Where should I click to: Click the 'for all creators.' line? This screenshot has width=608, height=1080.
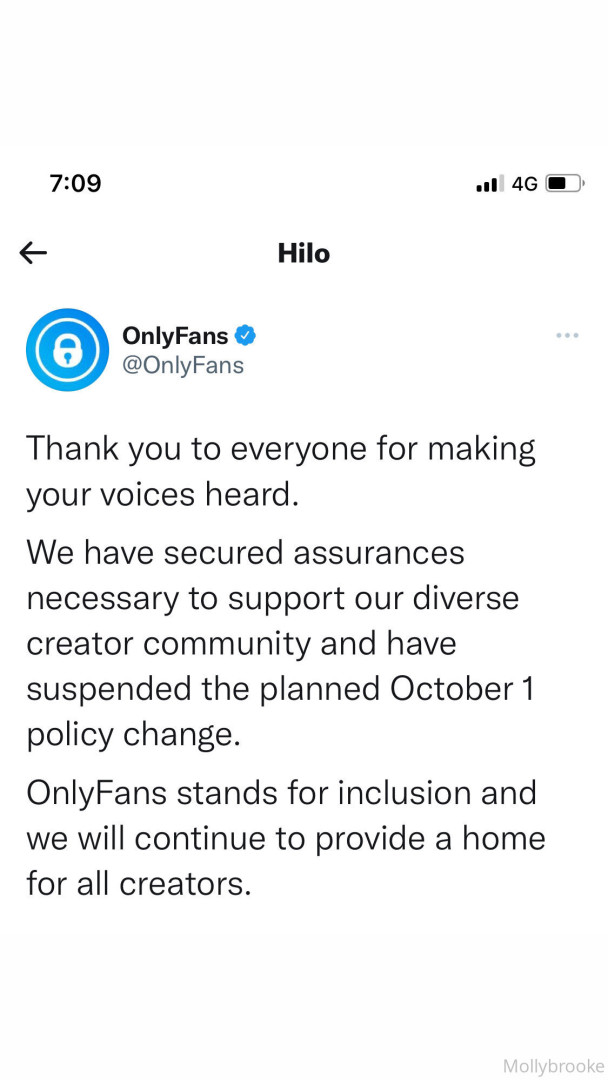[138, 884]
